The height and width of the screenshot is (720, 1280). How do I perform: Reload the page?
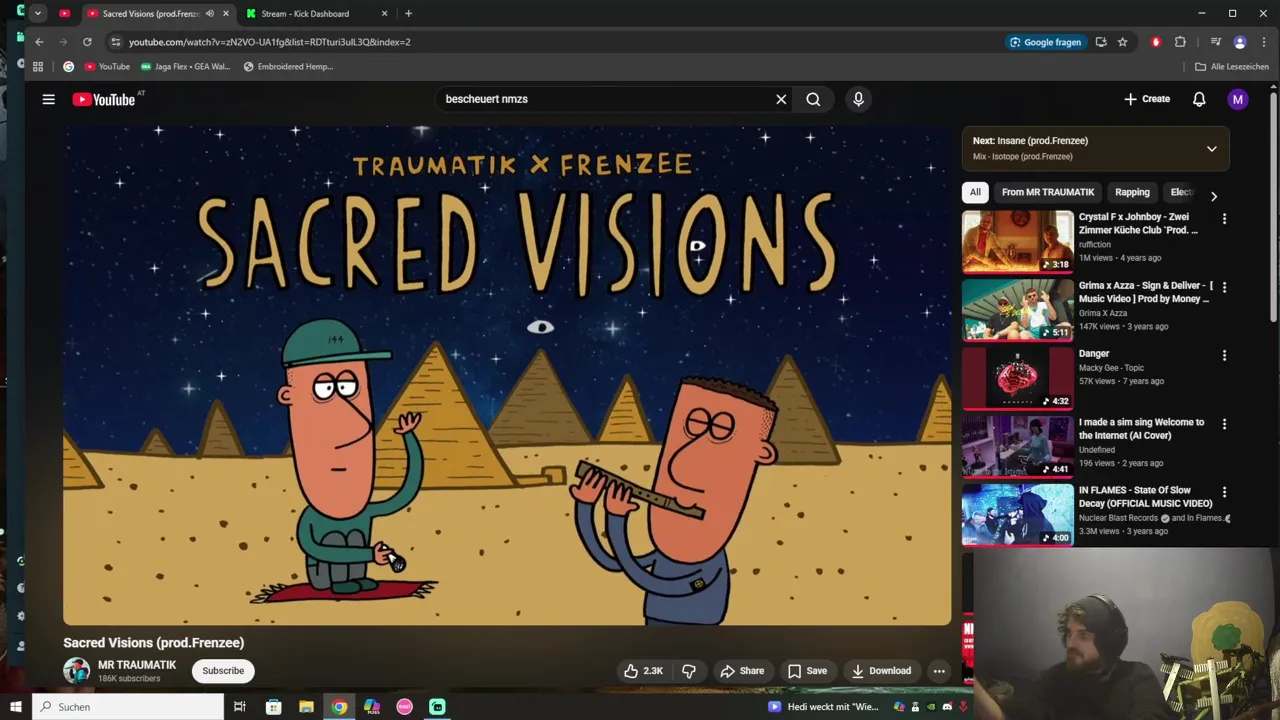pos(87,42)
